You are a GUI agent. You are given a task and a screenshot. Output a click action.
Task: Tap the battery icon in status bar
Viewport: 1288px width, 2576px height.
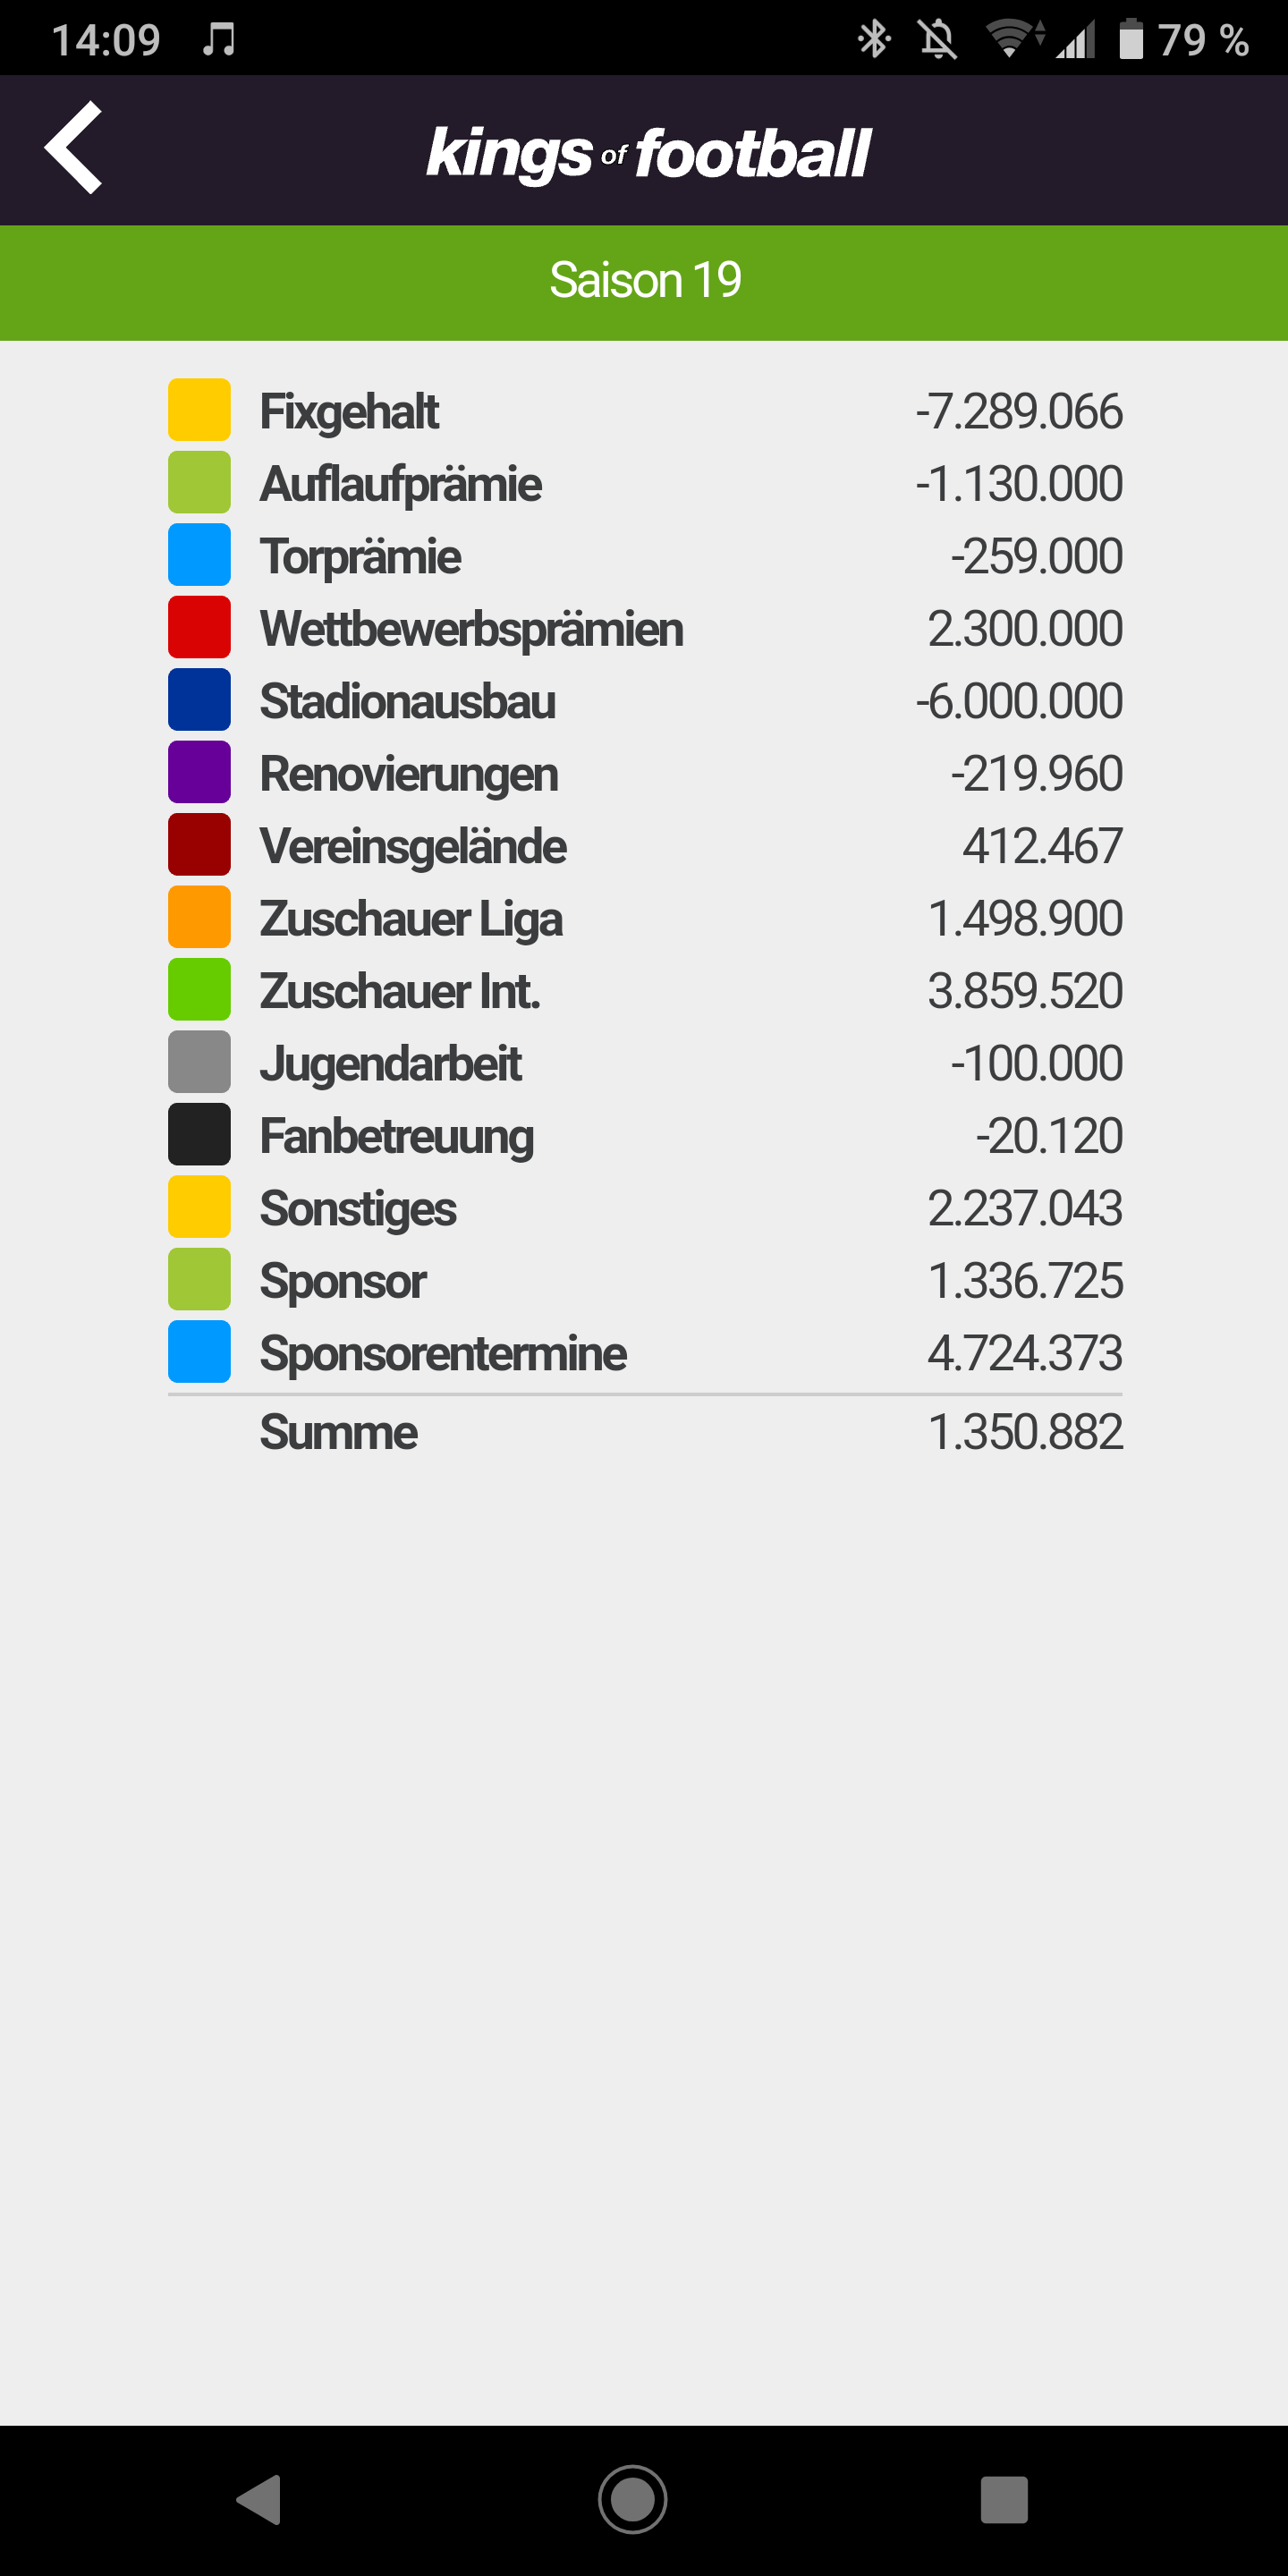point(1131,39)
